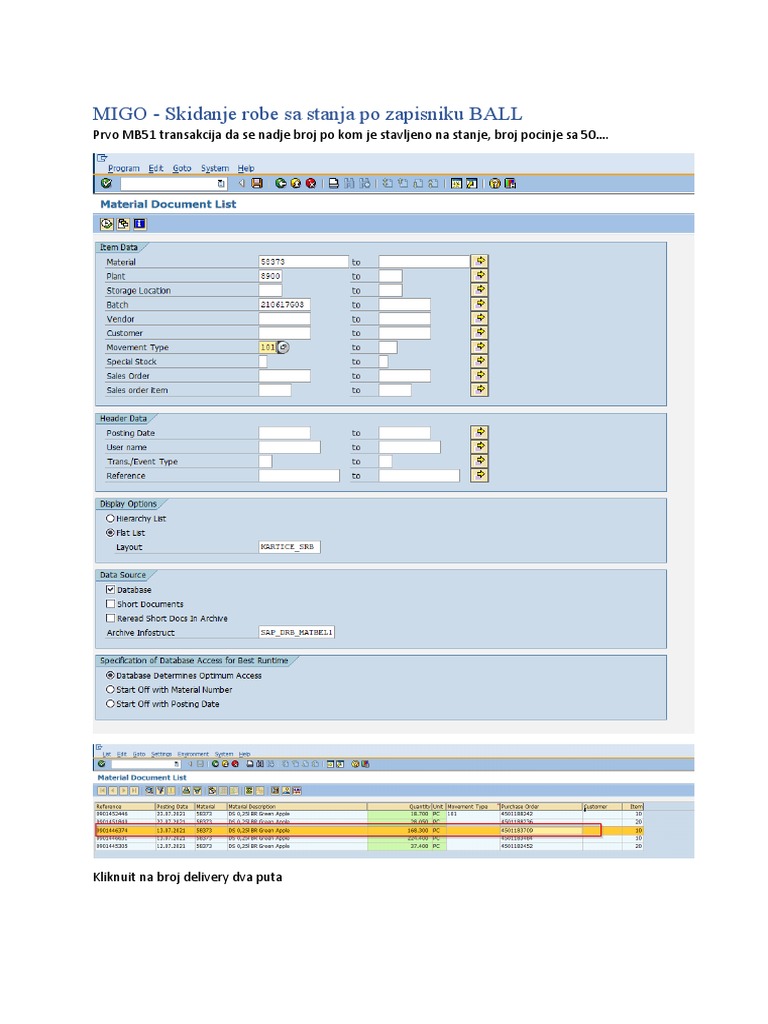
Task: Click the Execute clock icon under Material Document List
Action: click(x=106, y=223)
